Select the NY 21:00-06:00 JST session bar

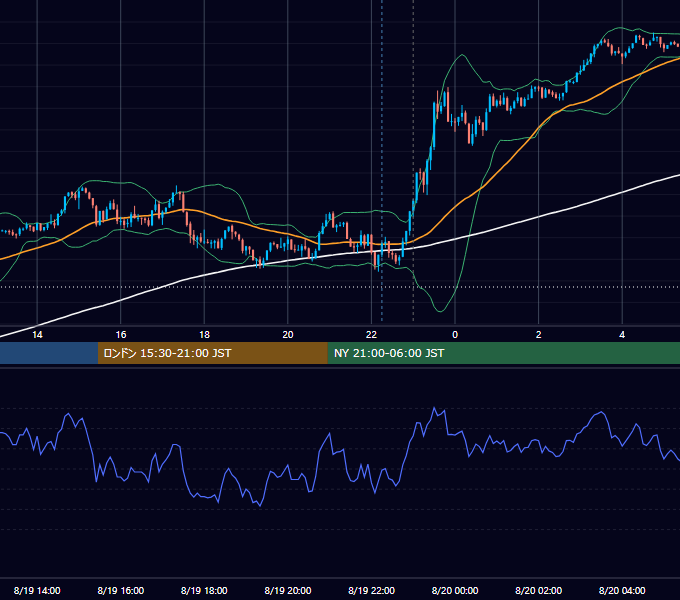click(x=503, y=353)
